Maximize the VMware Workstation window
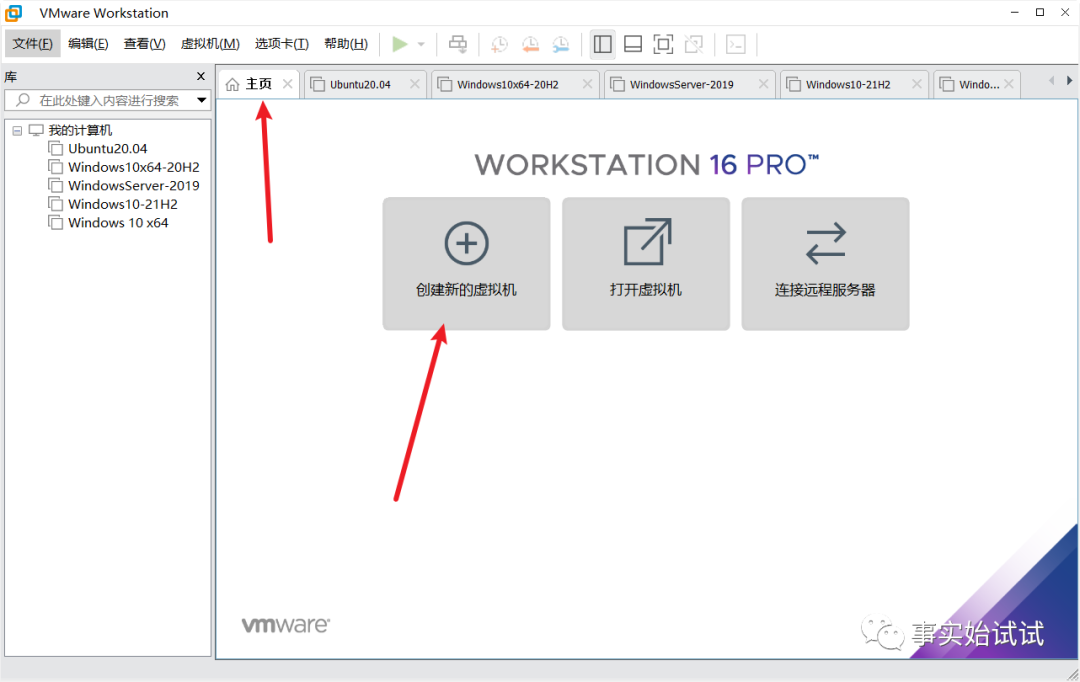1080x682 pixels. (1040, 12)
